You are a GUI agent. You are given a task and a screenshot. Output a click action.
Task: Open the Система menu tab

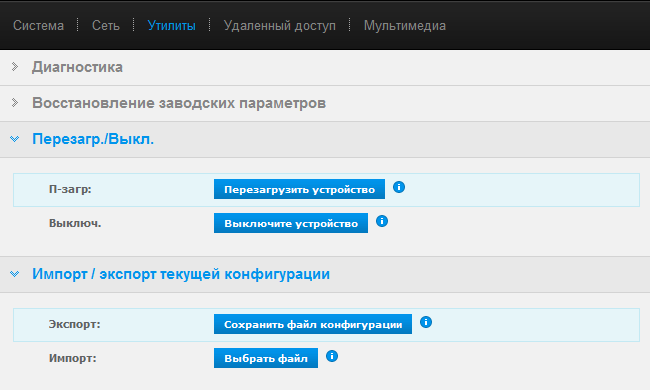click(39, 26)
